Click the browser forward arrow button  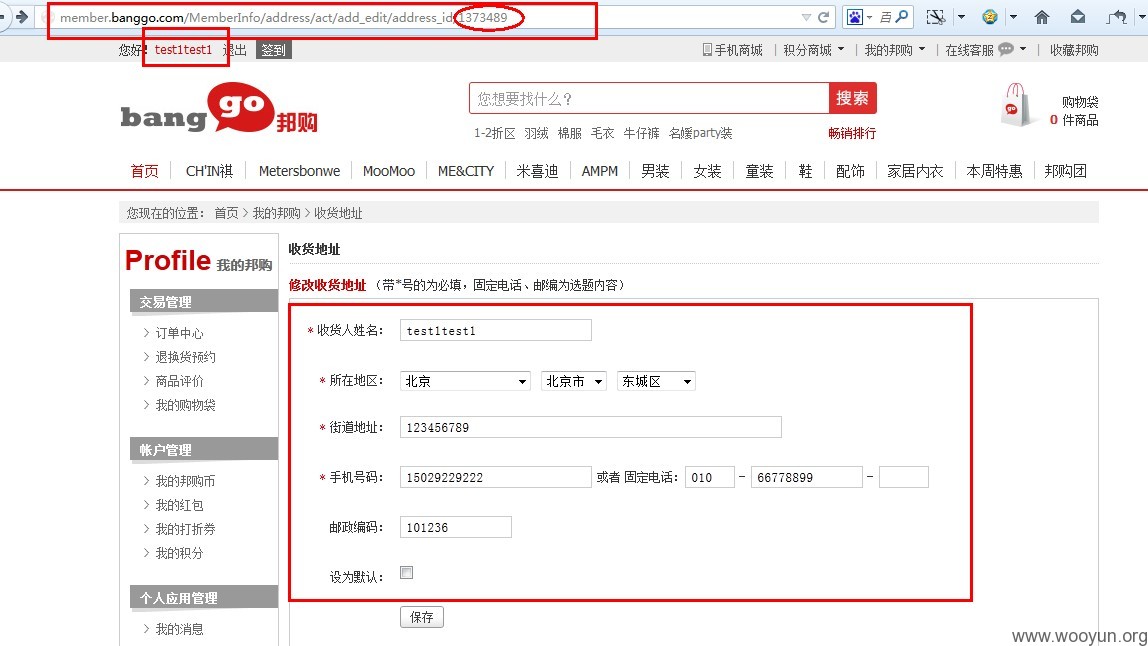point(21,16)
